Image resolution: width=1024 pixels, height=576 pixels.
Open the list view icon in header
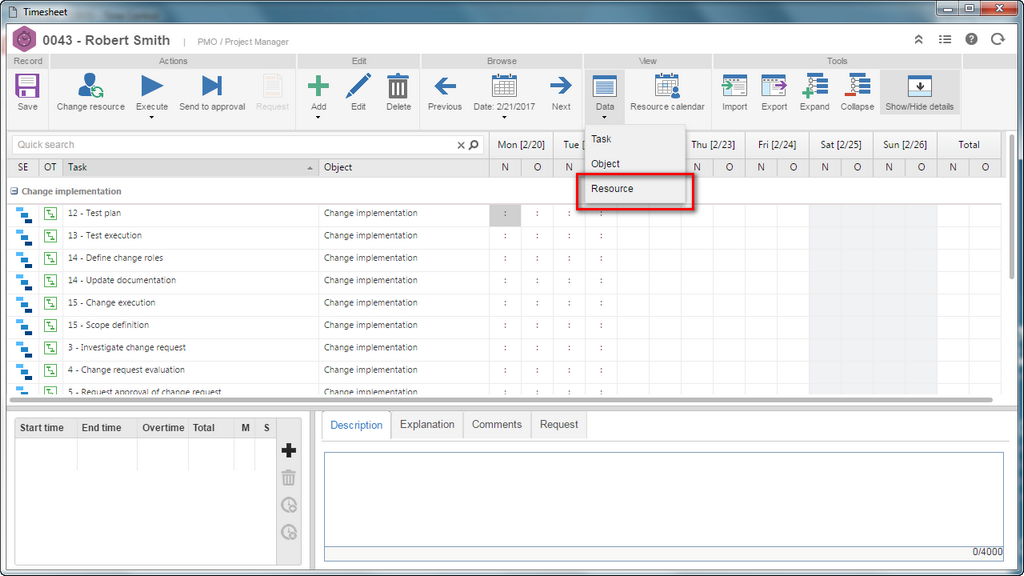(x=944, y=39)
